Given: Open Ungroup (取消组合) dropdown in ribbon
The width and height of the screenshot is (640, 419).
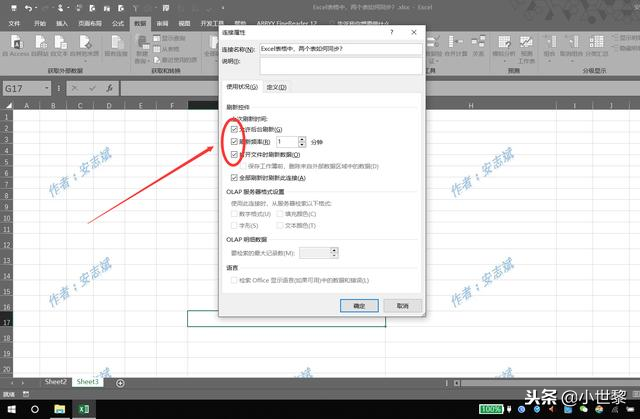Looking at the screenshot, I should point(572,48).
